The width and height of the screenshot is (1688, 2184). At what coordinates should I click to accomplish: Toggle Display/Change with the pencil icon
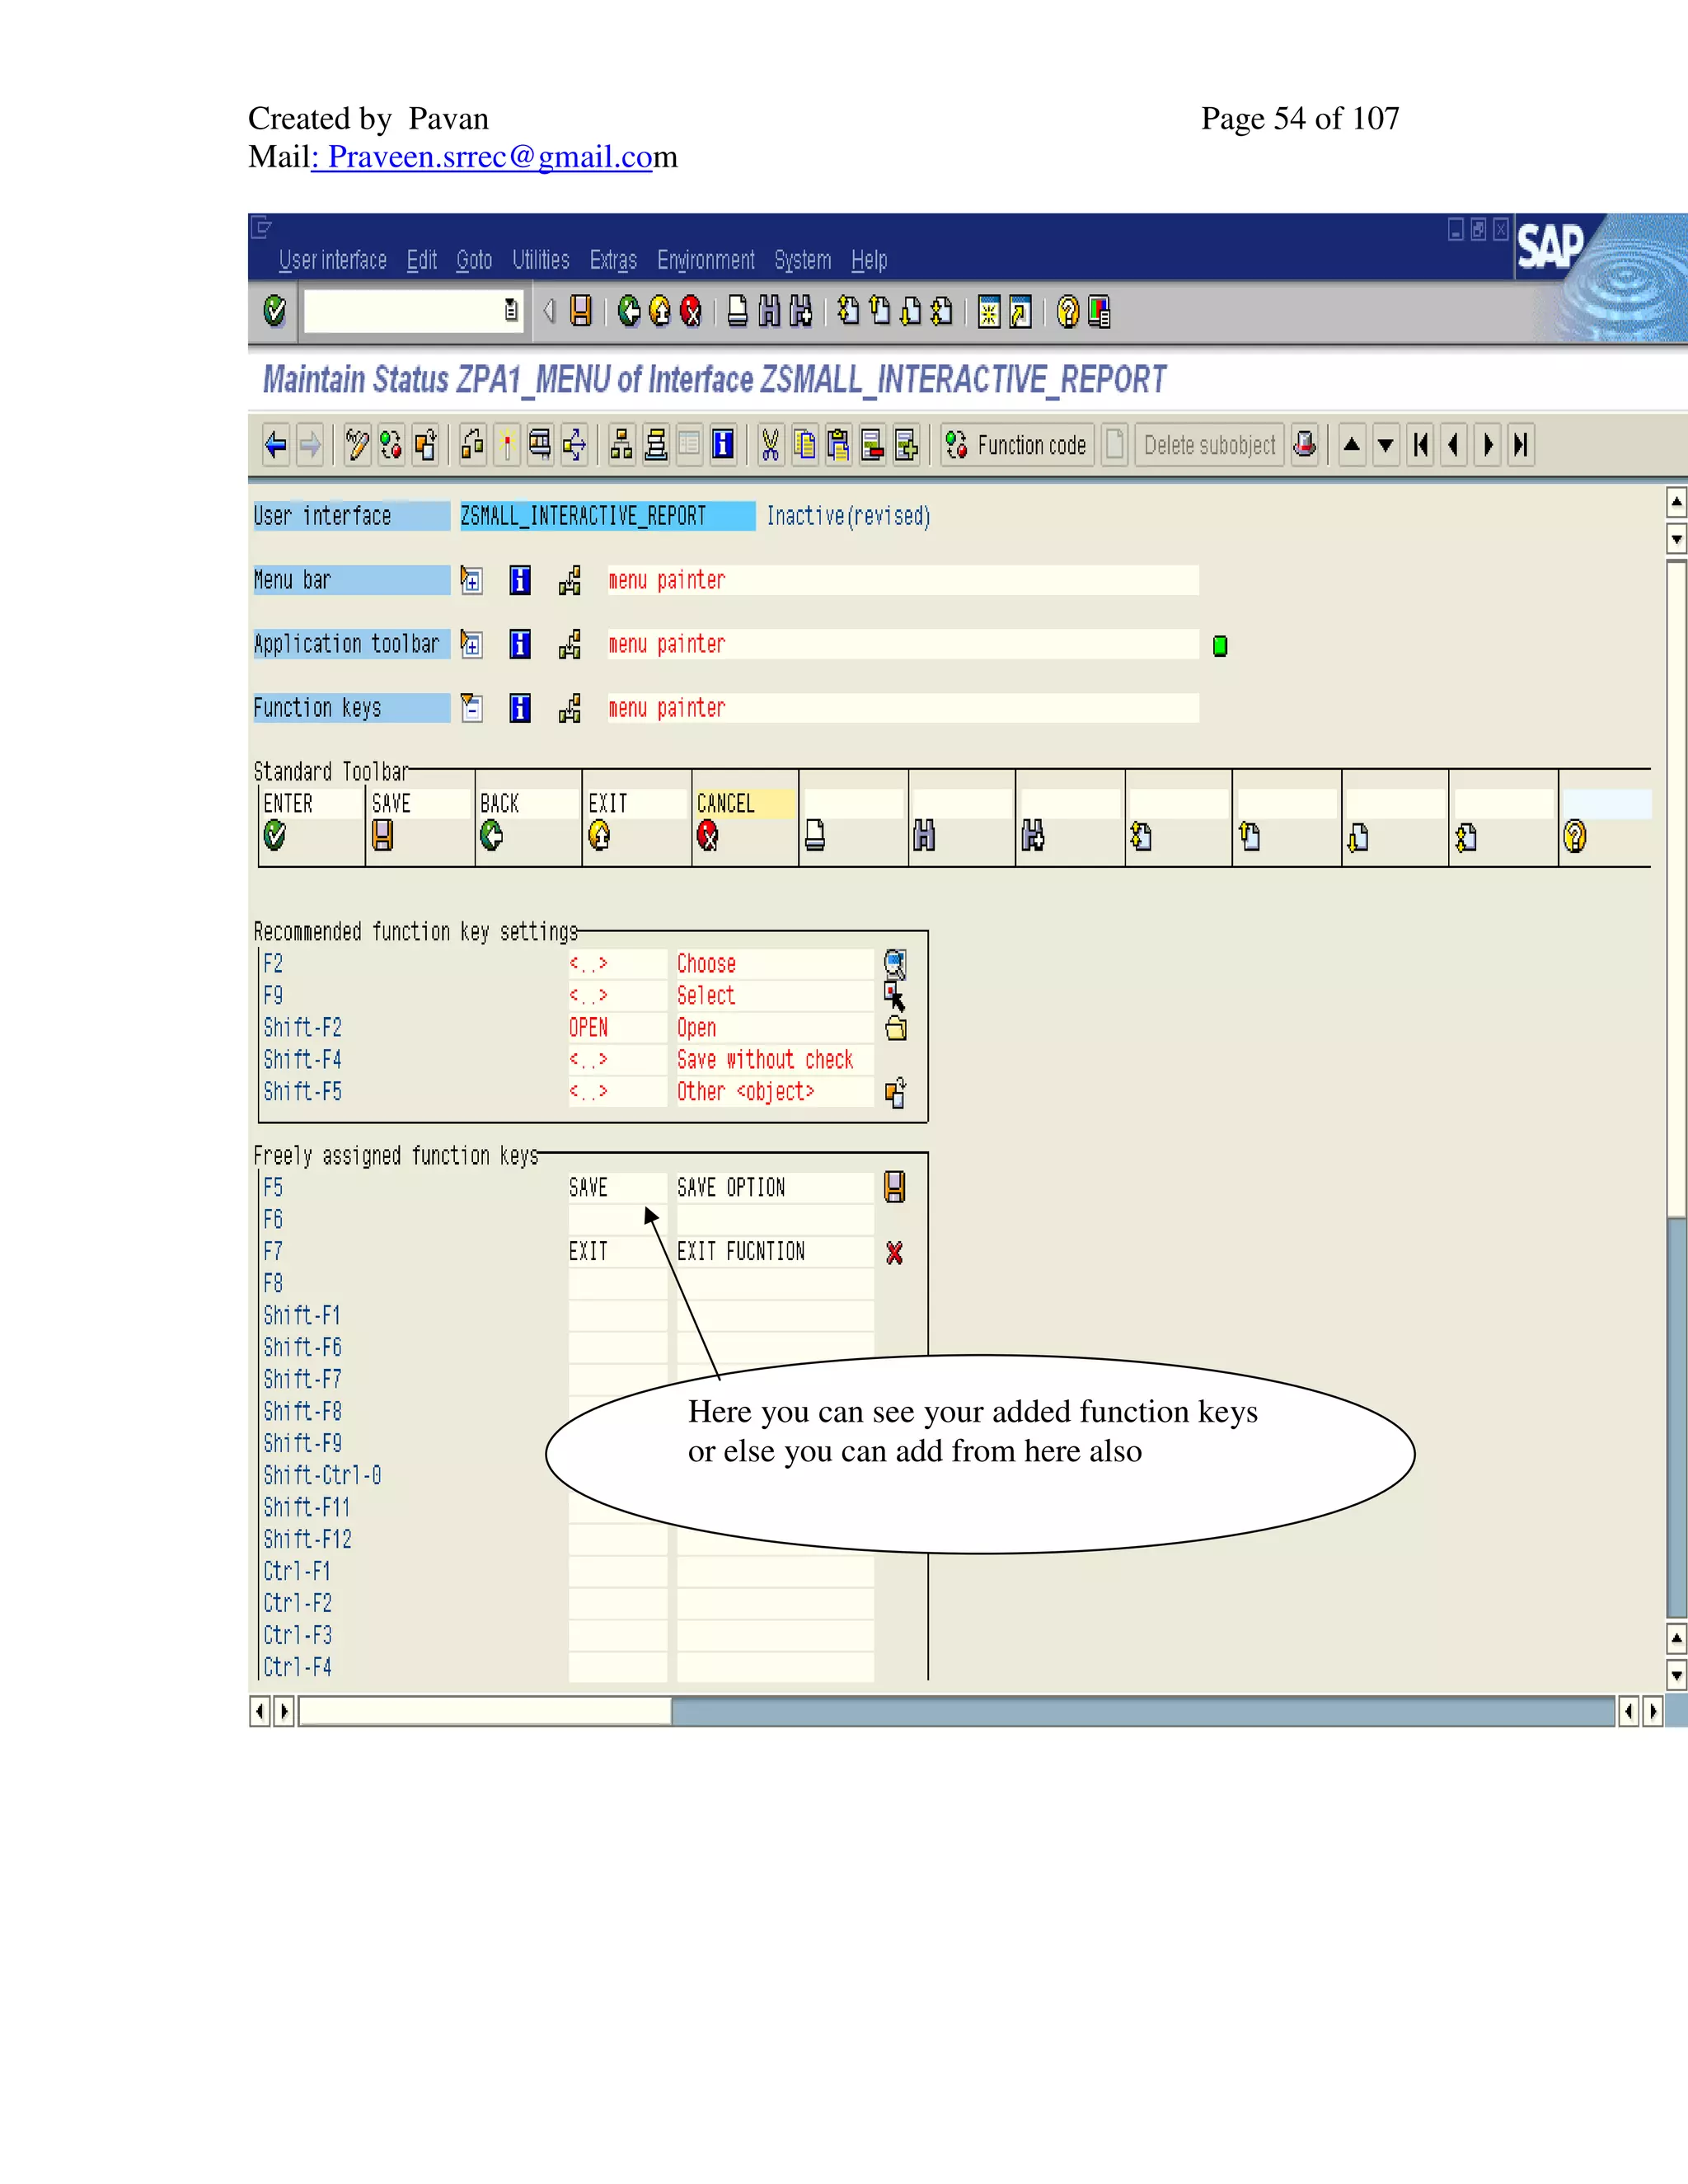click(x=357, y=444)
